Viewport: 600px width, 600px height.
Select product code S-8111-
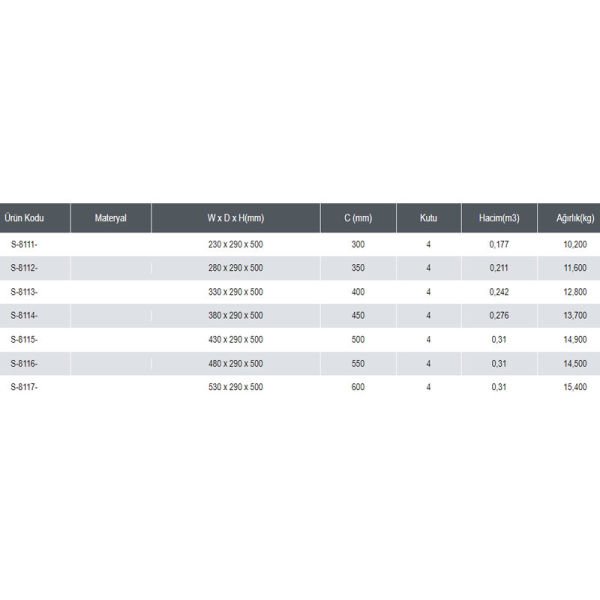(24, 244)
